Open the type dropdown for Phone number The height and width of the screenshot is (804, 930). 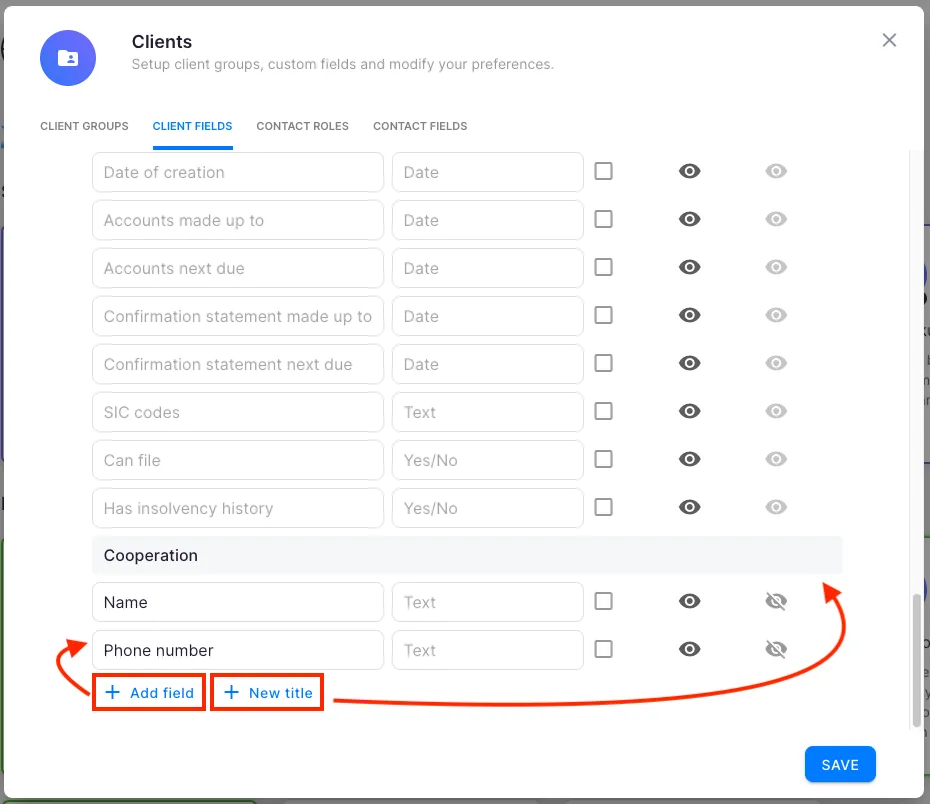487,650
